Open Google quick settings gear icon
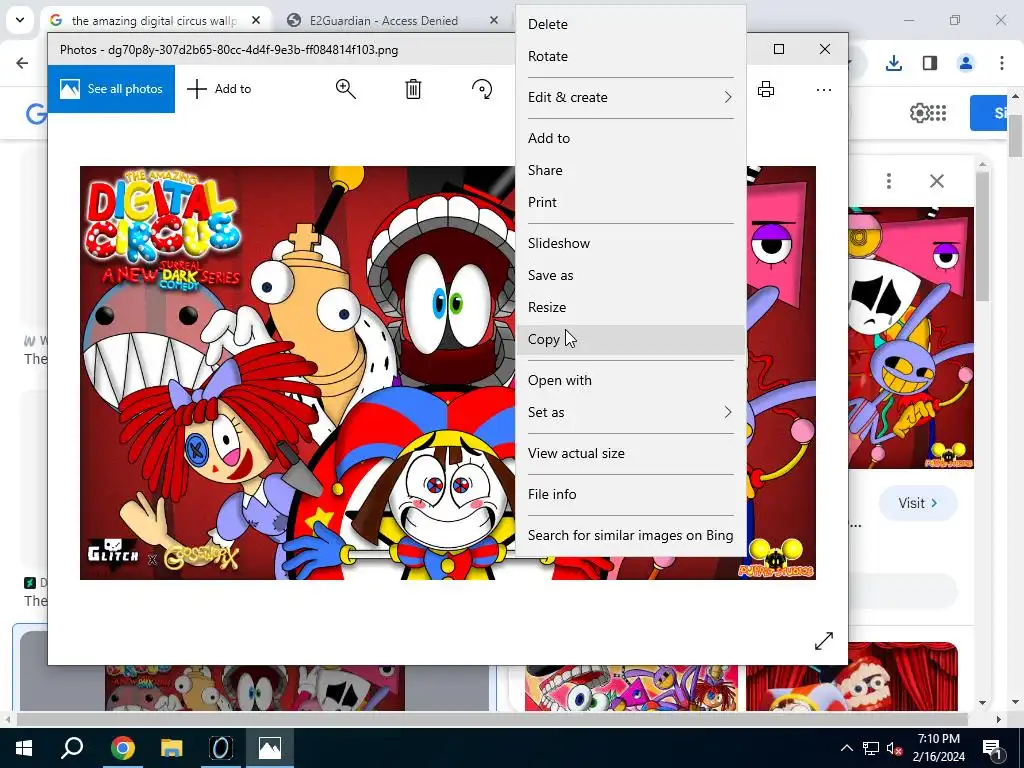The width and height of the screenshot is (1024, 768). (x=918, y=113)
